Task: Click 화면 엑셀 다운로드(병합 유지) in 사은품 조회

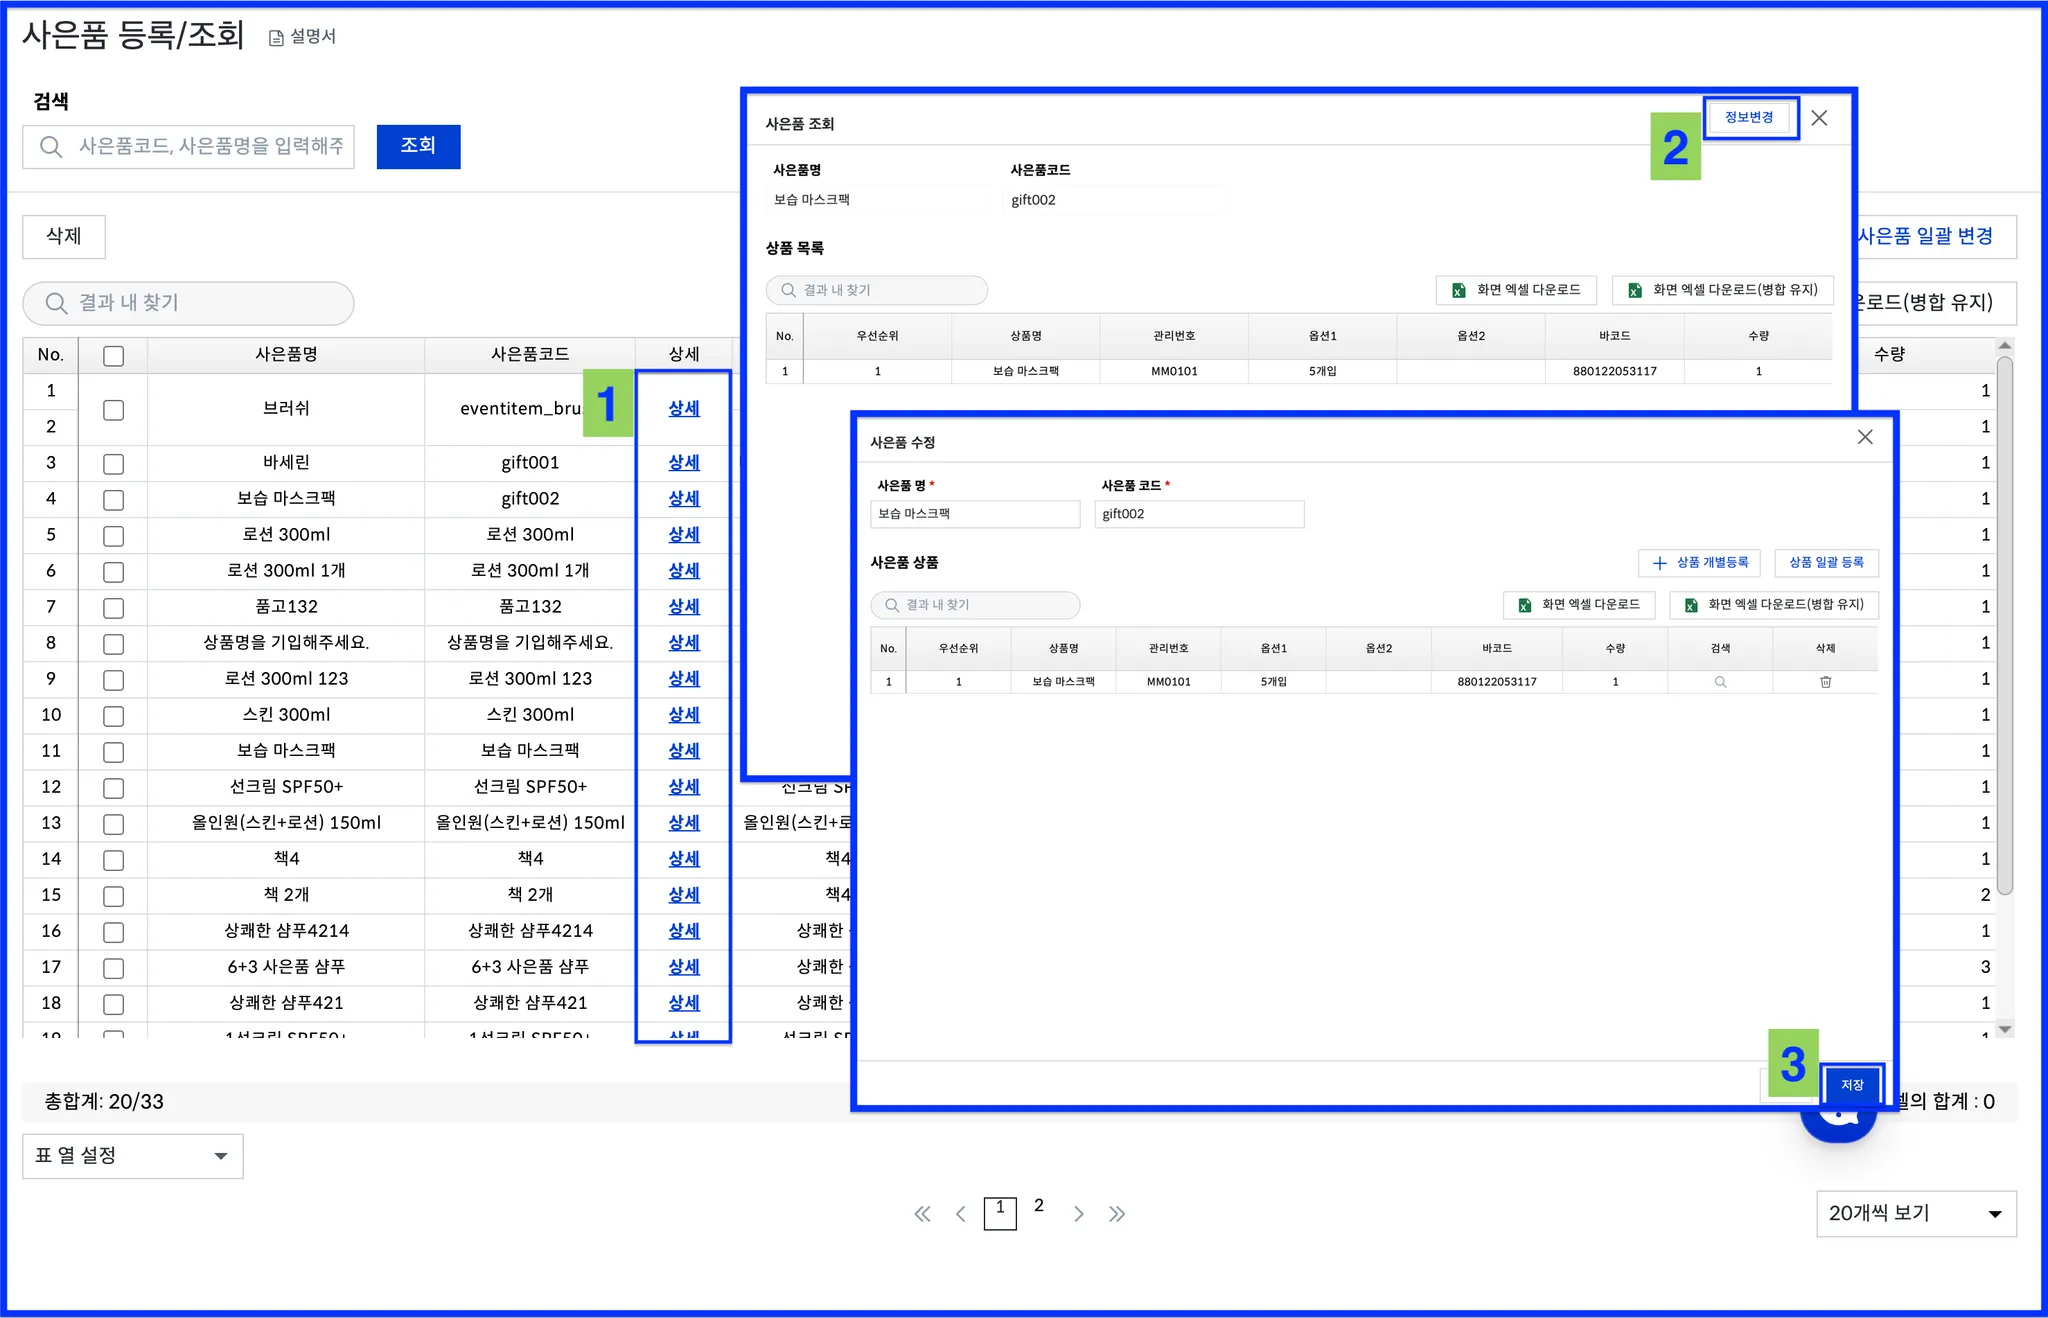Action: click(1723, 290)
